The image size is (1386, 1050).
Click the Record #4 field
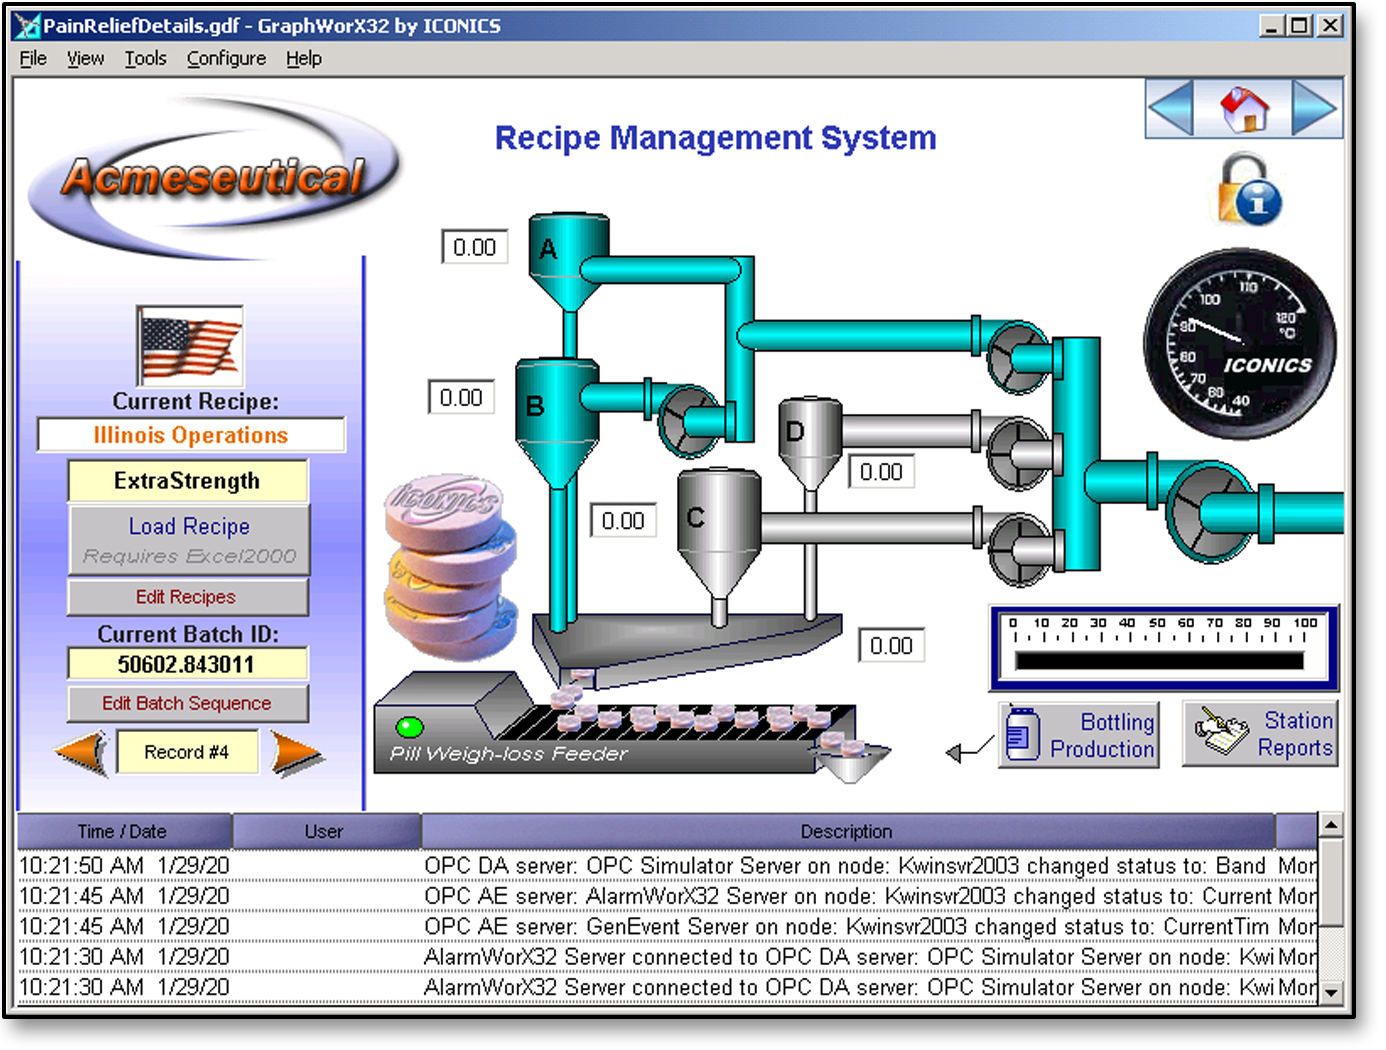[187, 752]
